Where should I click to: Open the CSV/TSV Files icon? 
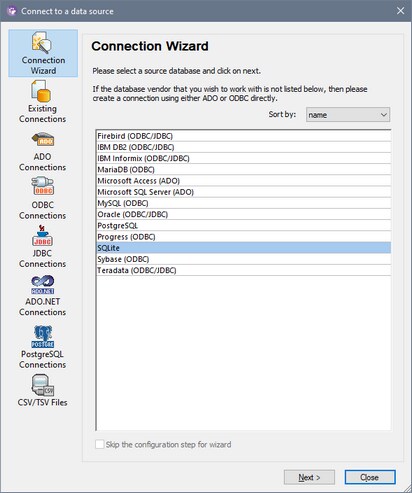click(x=42, y=390)
